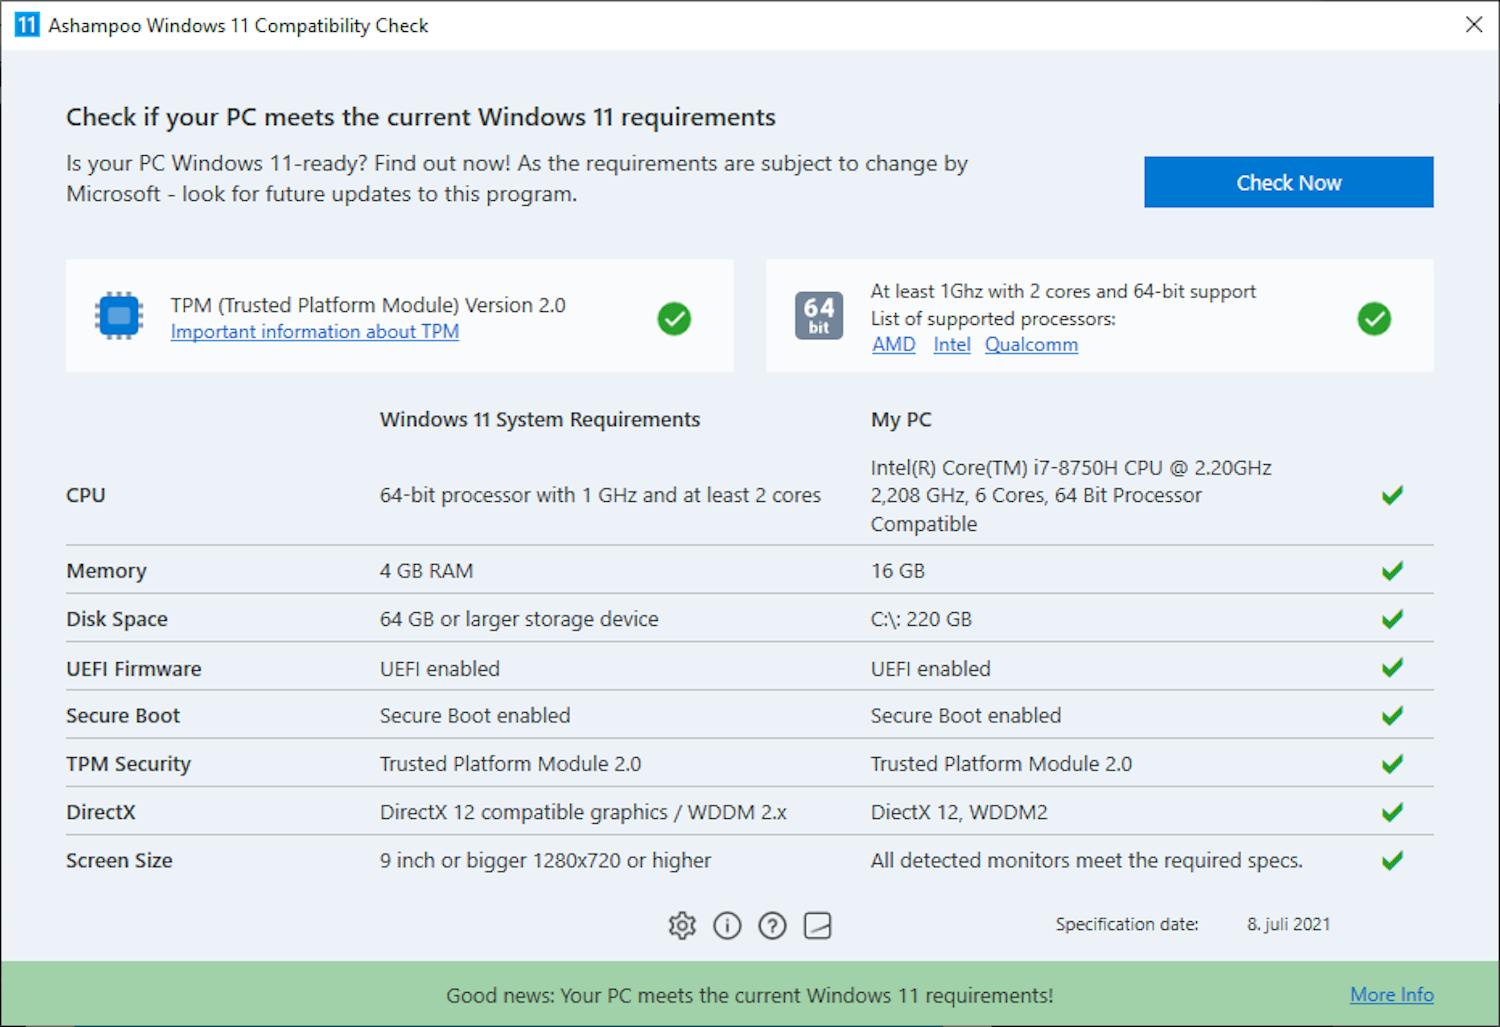Viewport: 1500px width, 1027px height.
Task: Click the green checkmark in TPM panel
Action: coord(675,318)
